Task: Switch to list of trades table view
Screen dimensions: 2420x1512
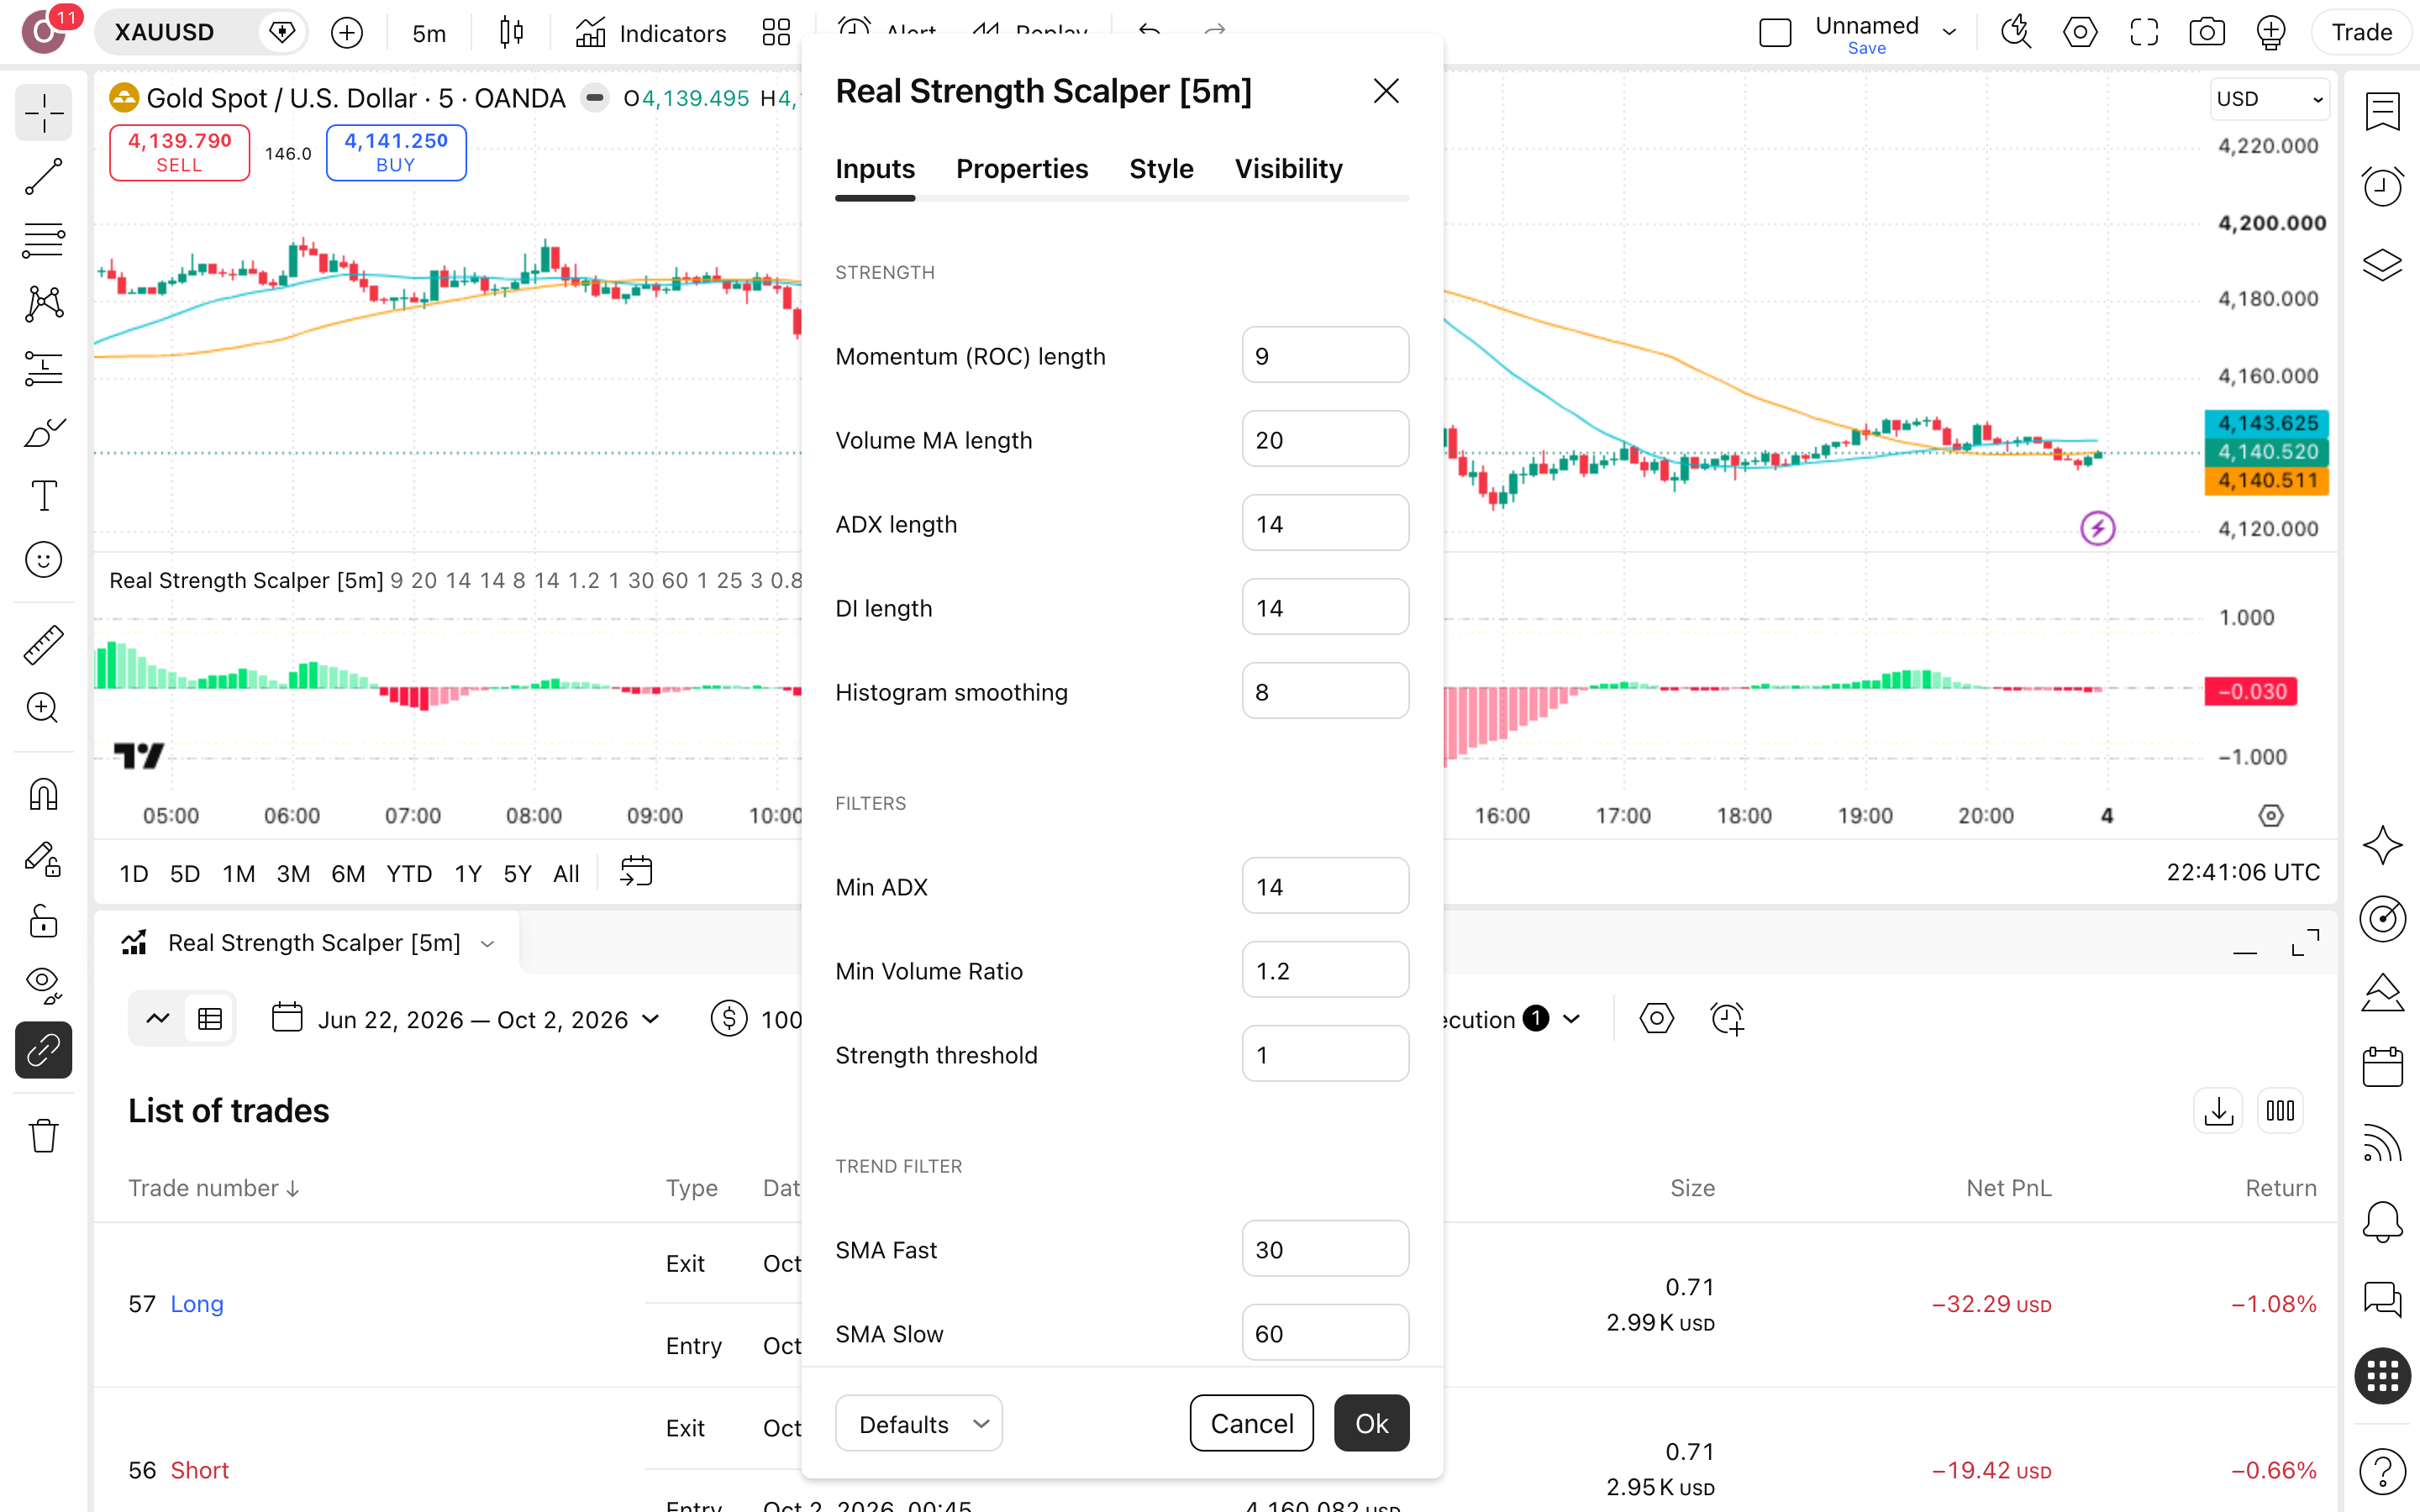Action: coord(210,1019)
